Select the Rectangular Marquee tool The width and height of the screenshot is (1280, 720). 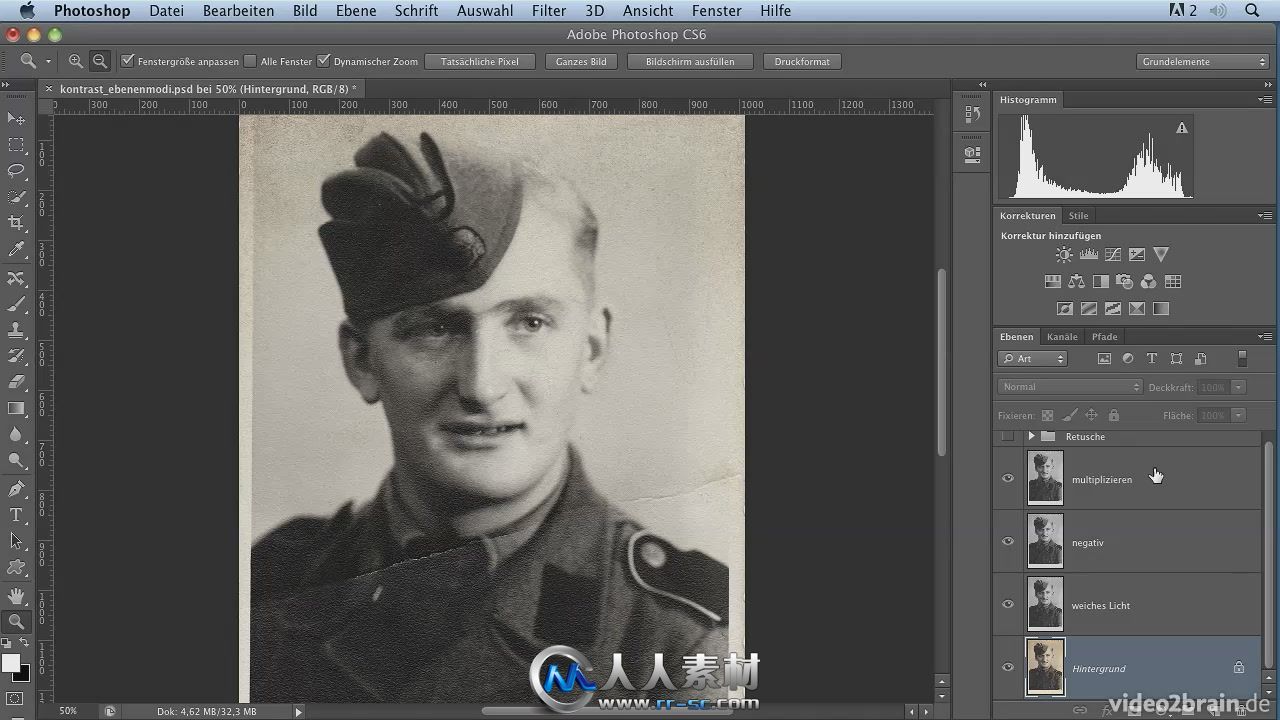[x=16, y=145]
